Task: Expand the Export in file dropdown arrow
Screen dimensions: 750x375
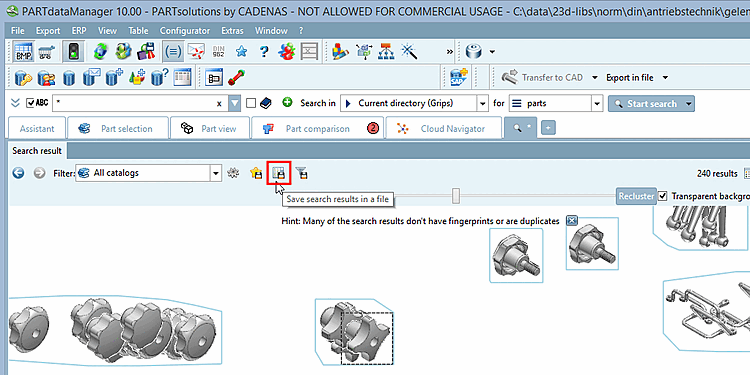Action: point(665,77)
